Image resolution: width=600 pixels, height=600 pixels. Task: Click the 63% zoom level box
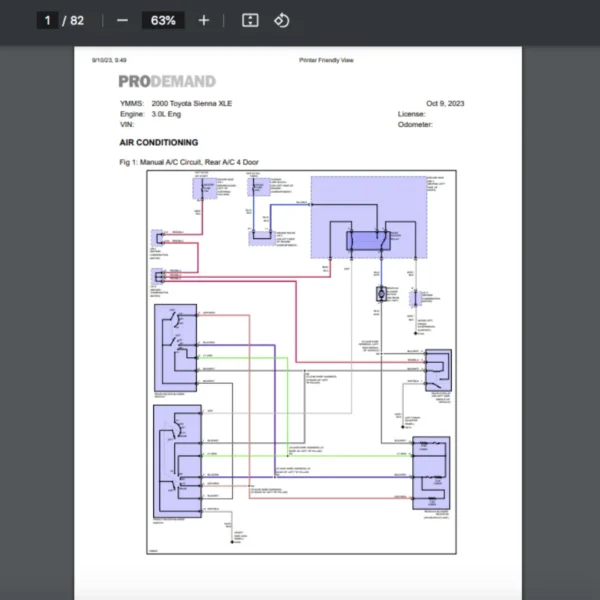click(x=163, y=20)
